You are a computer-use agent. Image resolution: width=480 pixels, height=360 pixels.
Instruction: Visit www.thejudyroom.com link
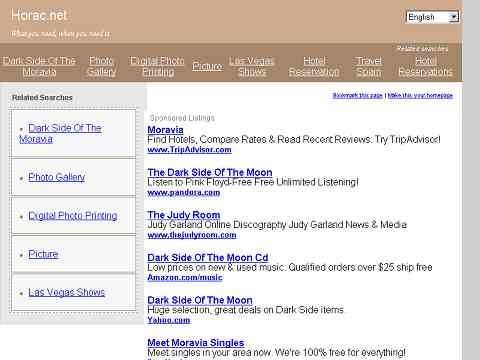[x=192, y=235]
